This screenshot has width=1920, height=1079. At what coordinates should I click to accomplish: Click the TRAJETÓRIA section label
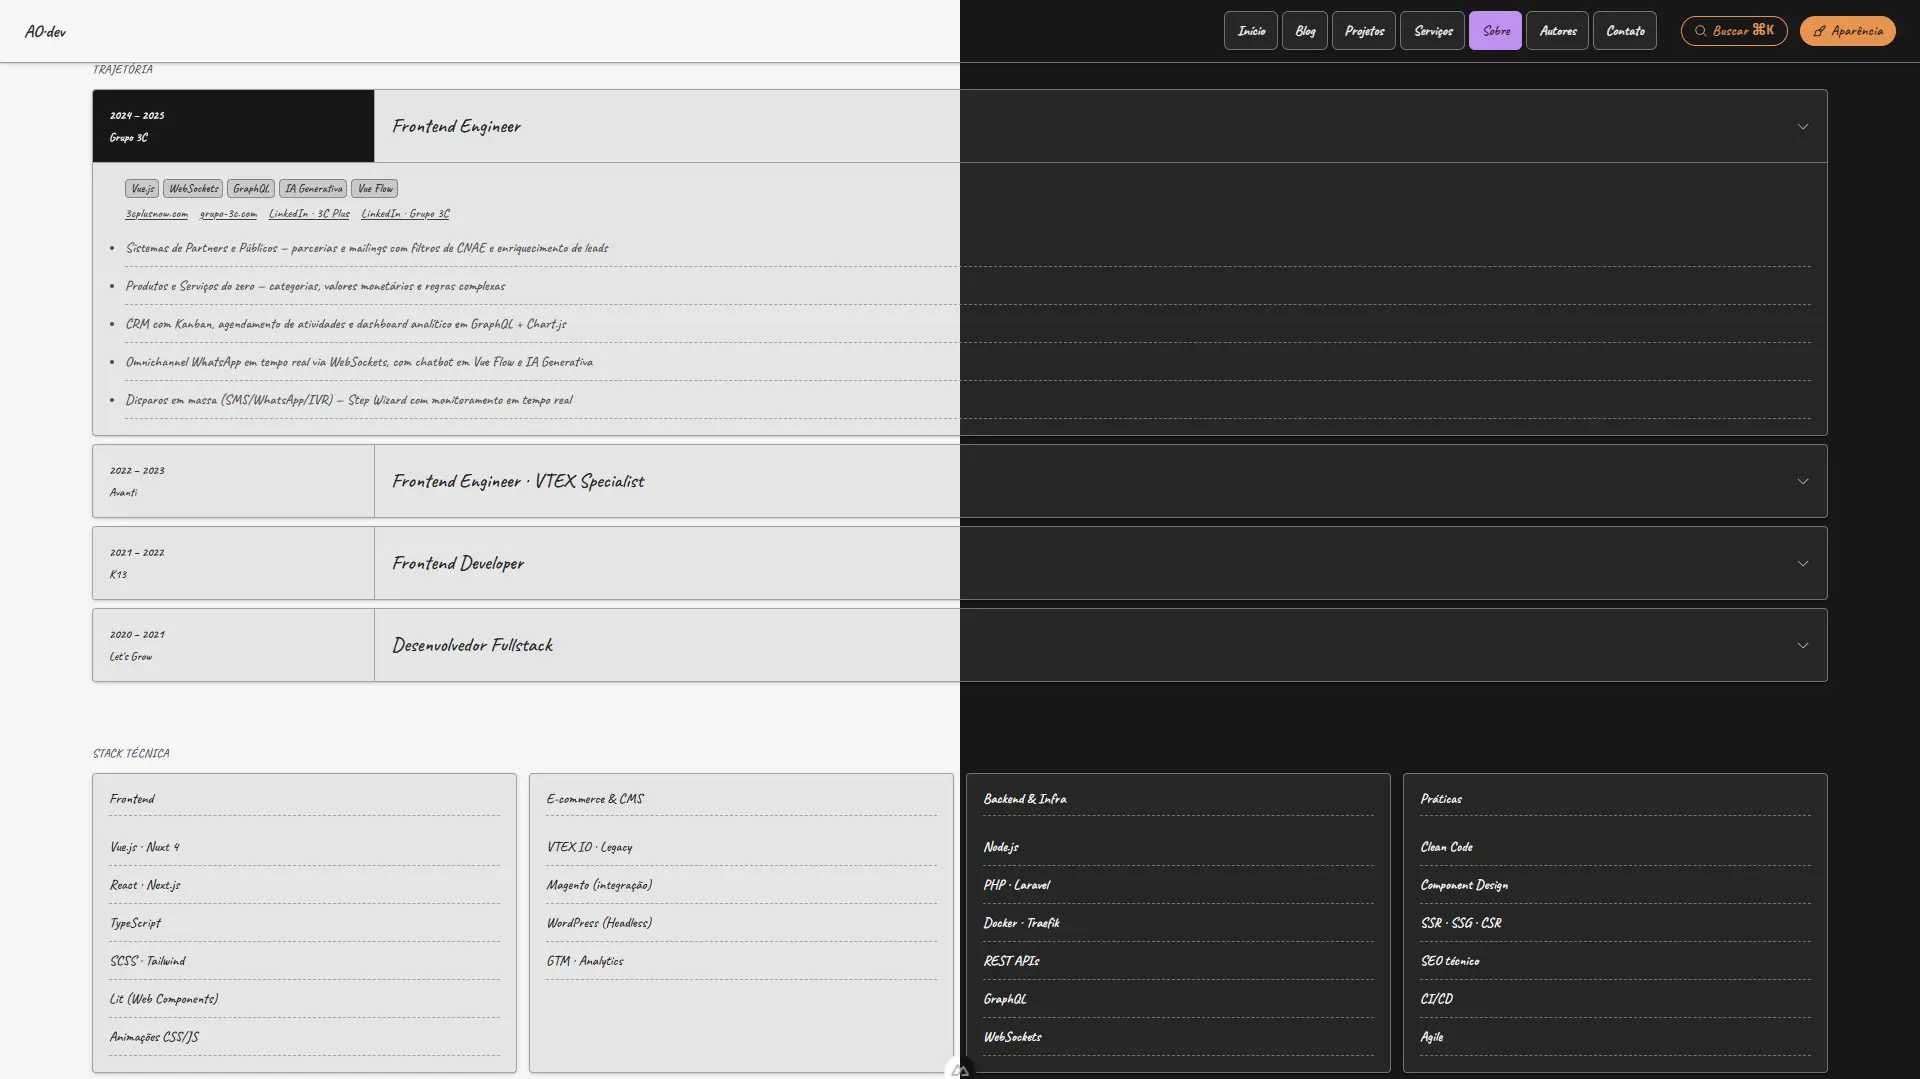coord(123,69)
